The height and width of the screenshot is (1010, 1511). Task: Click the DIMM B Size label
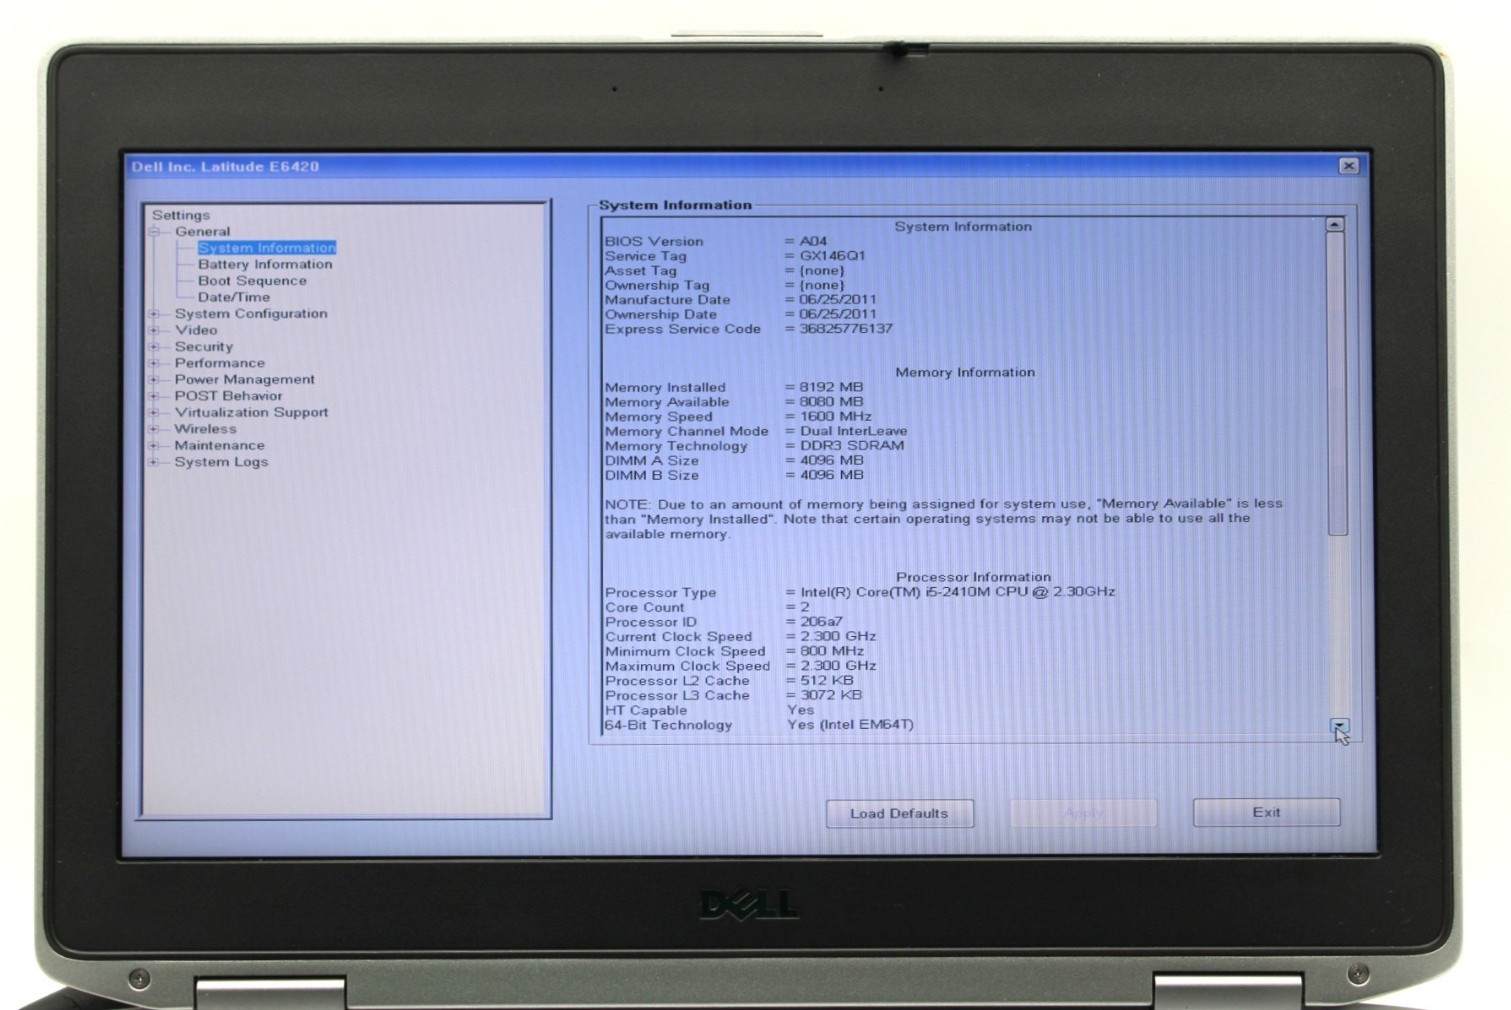tap(652, 476)
